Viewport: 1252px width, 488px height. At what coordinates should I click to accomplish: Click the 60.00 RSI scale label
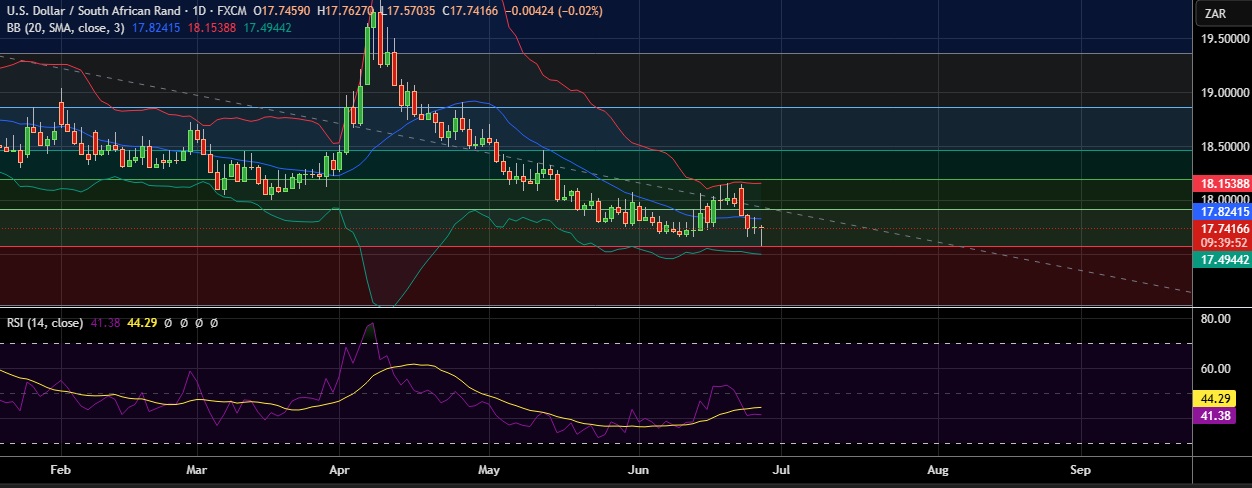click(x=1215, y=368)
